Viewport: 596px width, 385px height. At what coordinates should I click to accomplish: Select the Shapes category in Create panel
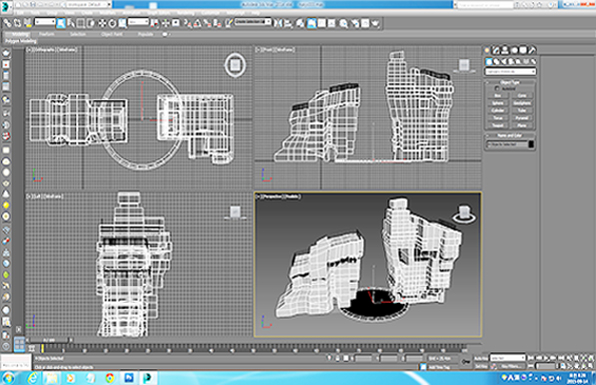(496, 62)
